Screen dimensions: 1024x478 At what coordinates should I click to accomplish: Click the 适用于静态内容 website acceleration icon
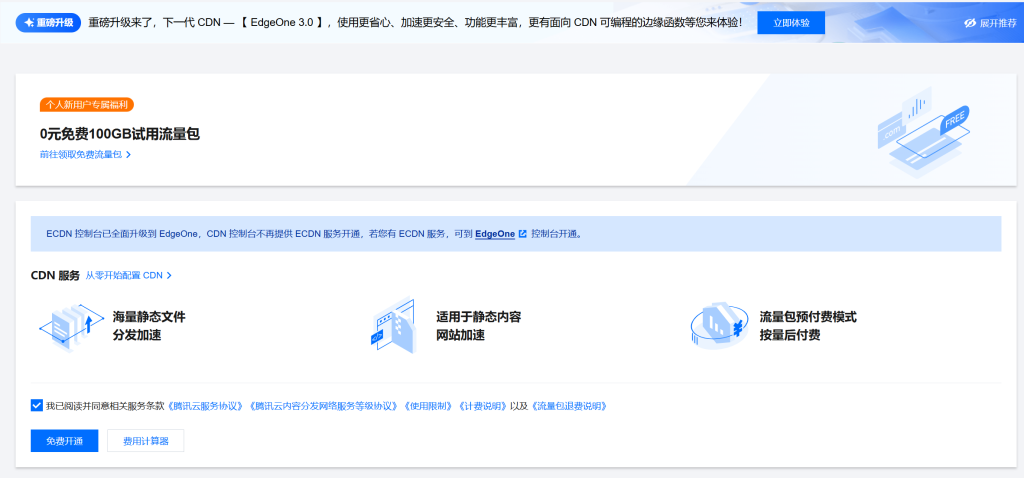[x=392, y=326]
